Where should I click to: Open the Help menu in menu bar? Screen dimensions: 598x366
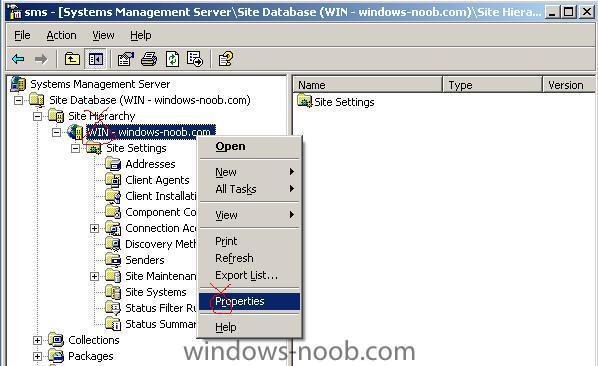pyautogui.click(x=141, y=35)
